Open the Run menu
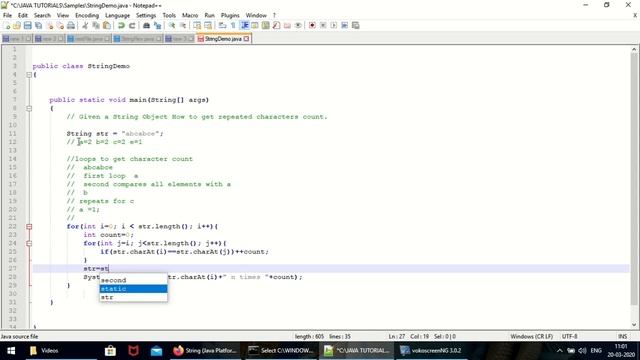640x360 pixels. (209, 15)
